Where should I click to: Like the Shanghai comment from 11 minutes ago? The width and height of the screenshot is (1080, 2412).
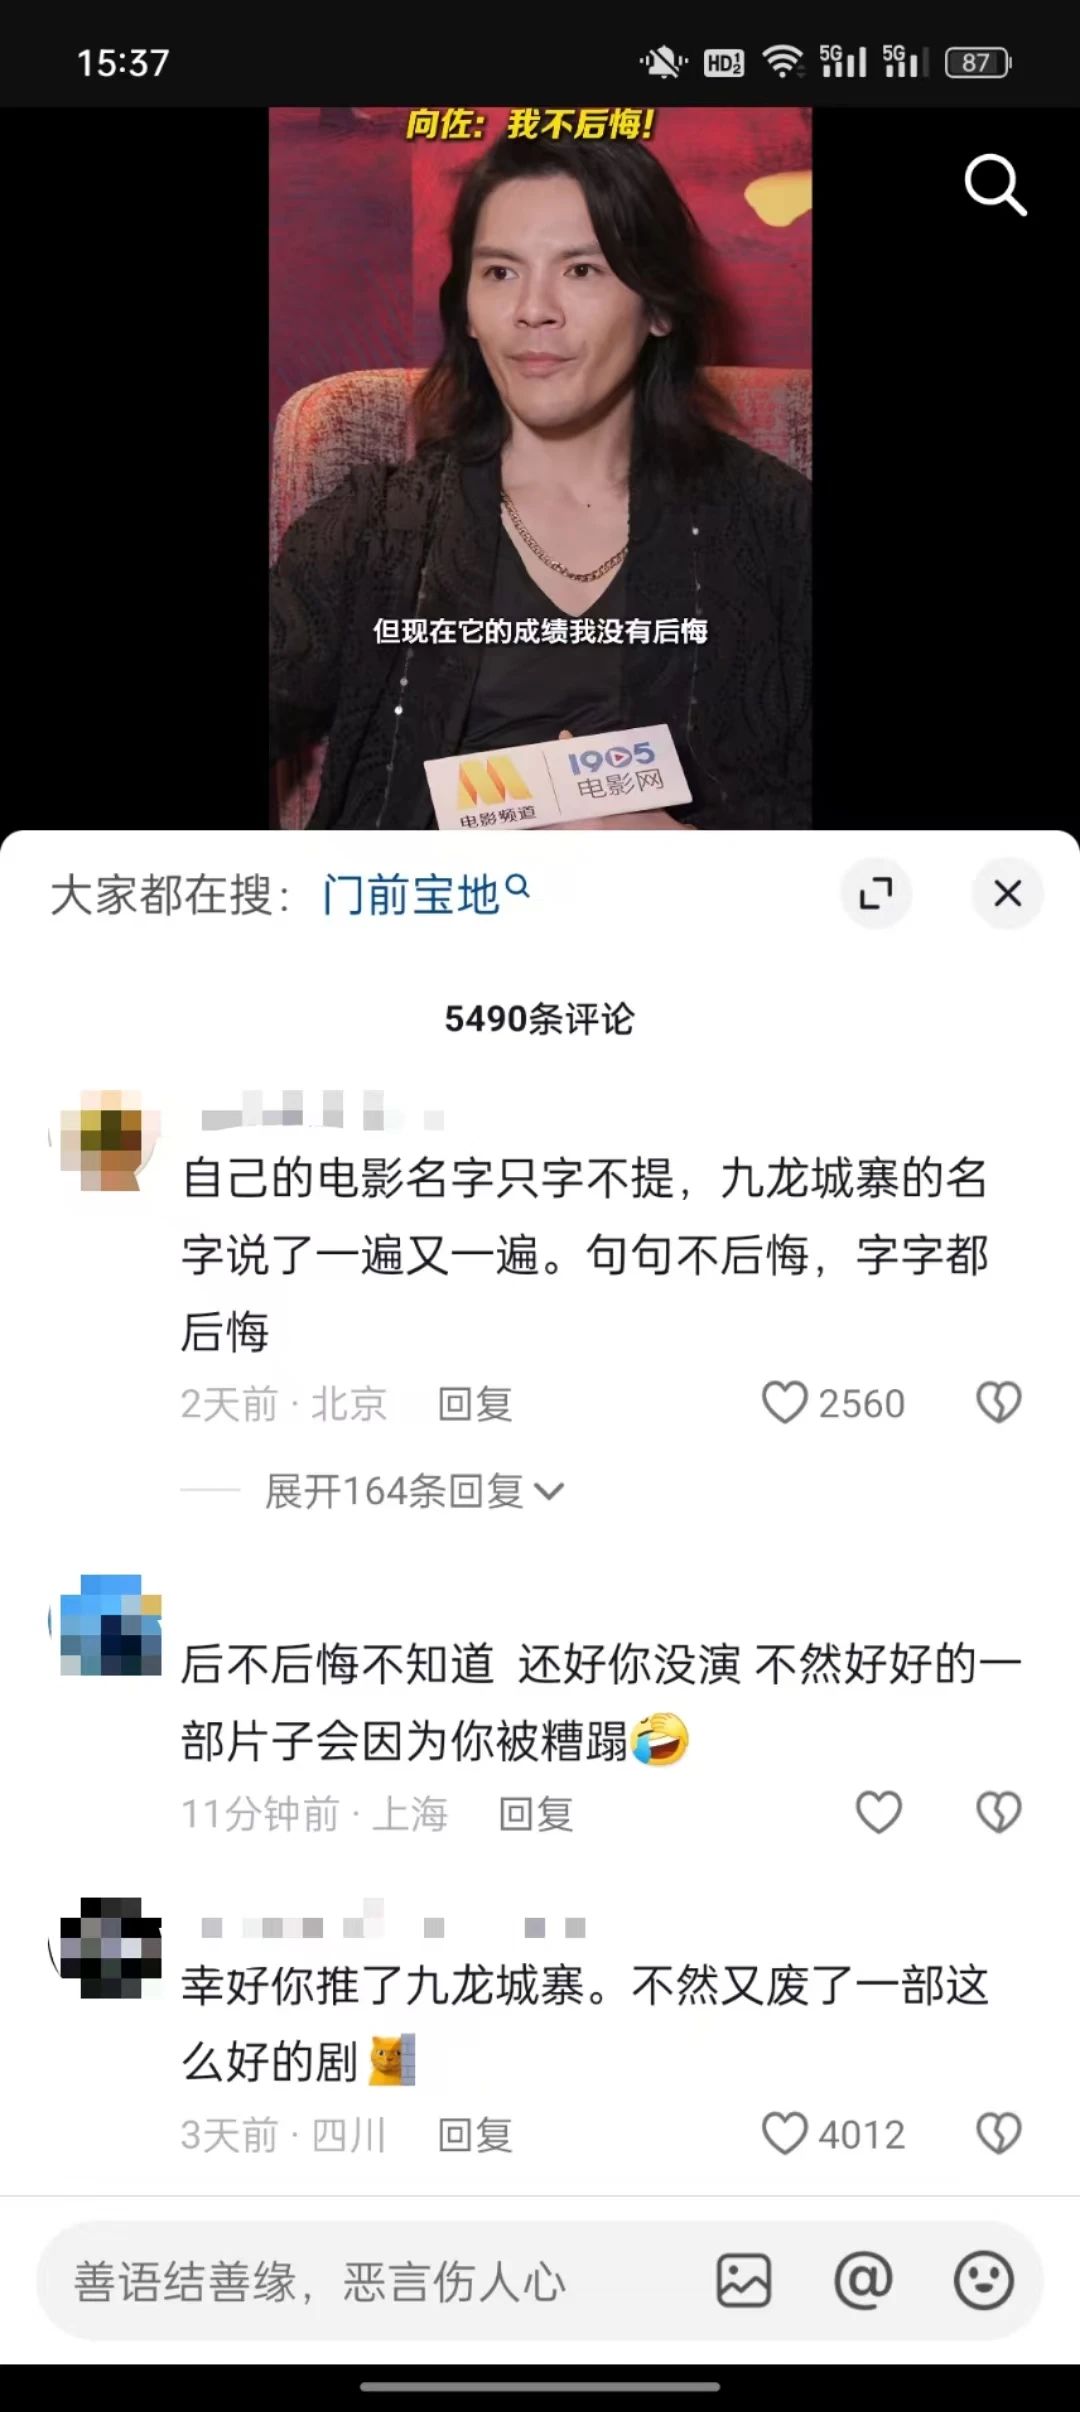(879, 1812)
